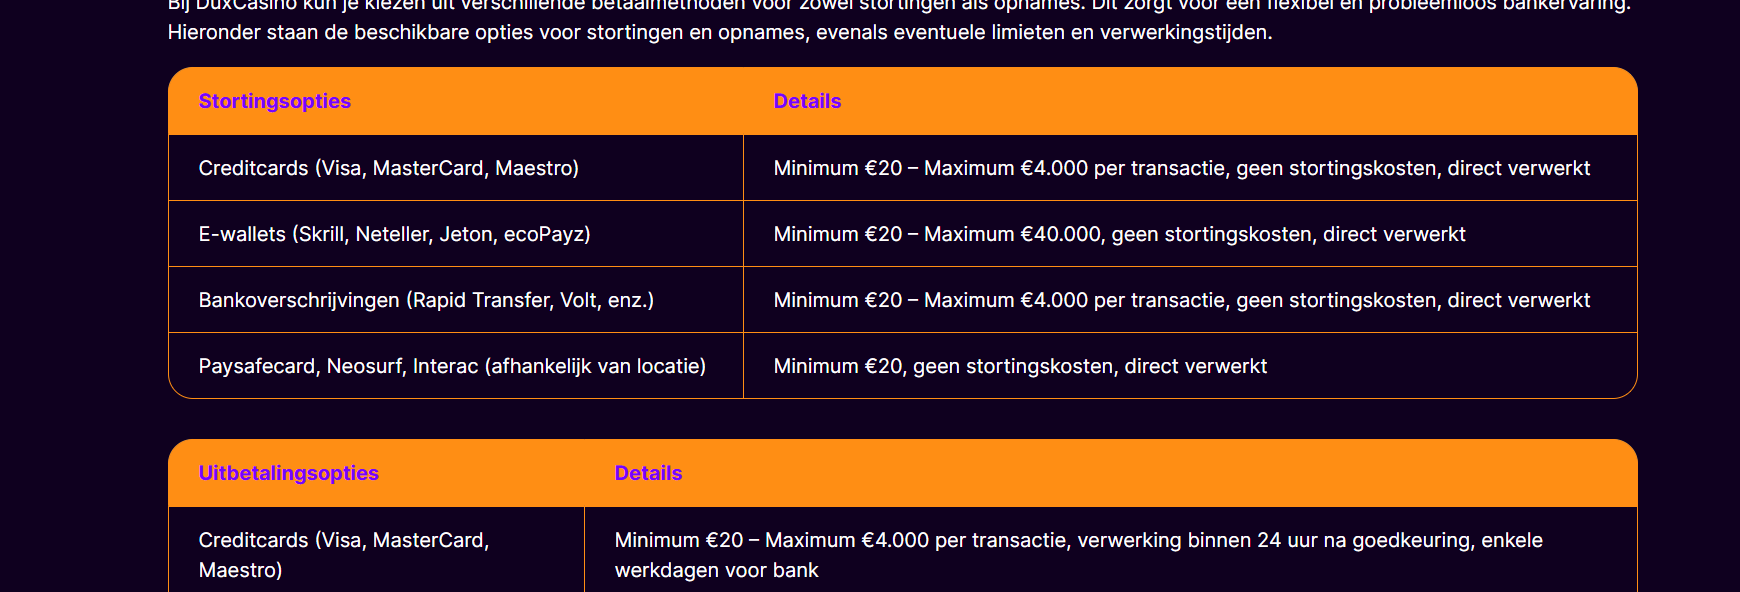Click Details header in withdrawals table
Image resolution: width=1740 pixels, height=592 pixels.
click(x=648, y=473)
